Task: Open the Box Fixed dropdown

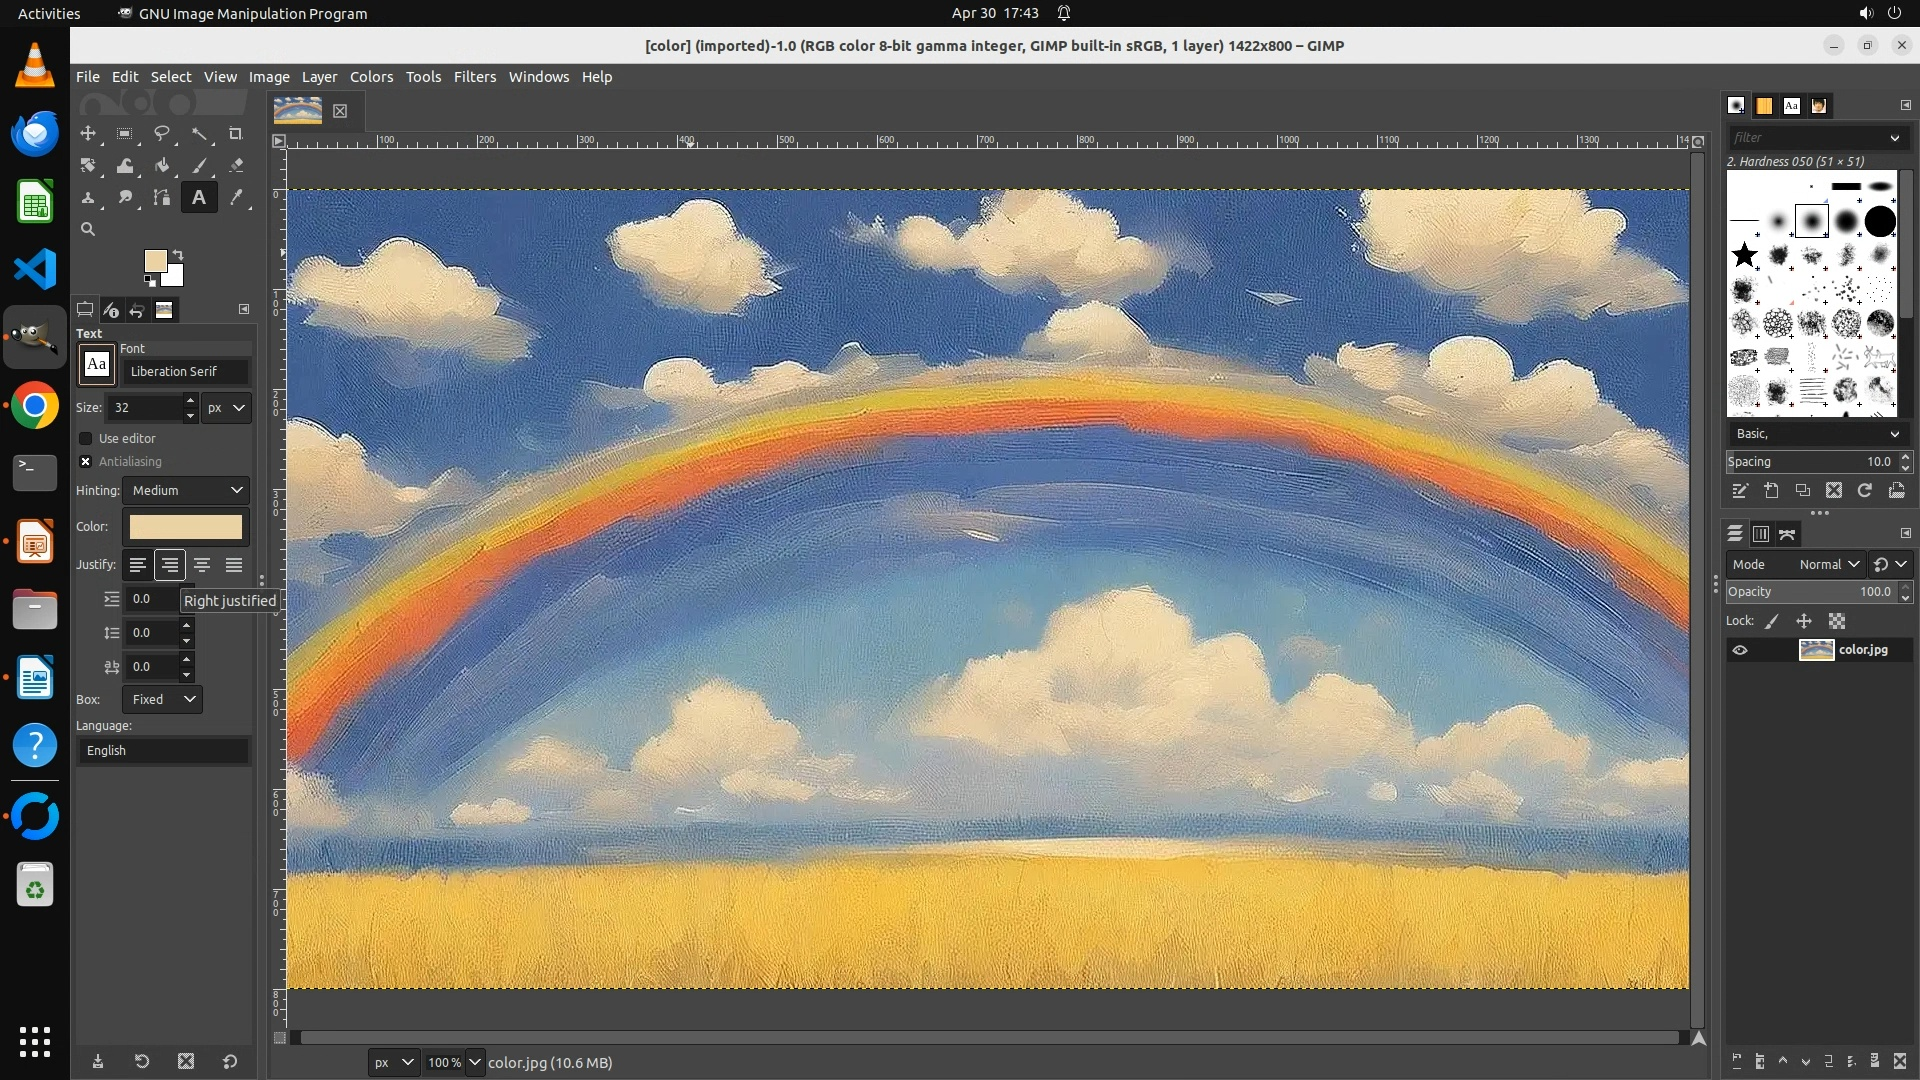Action: [163, 700]
